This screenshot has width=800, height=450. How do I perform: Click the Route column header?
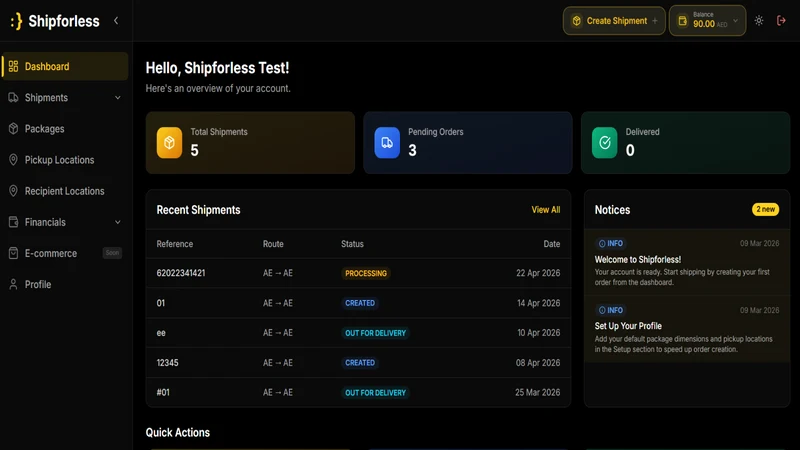click(x=273, y=244)
